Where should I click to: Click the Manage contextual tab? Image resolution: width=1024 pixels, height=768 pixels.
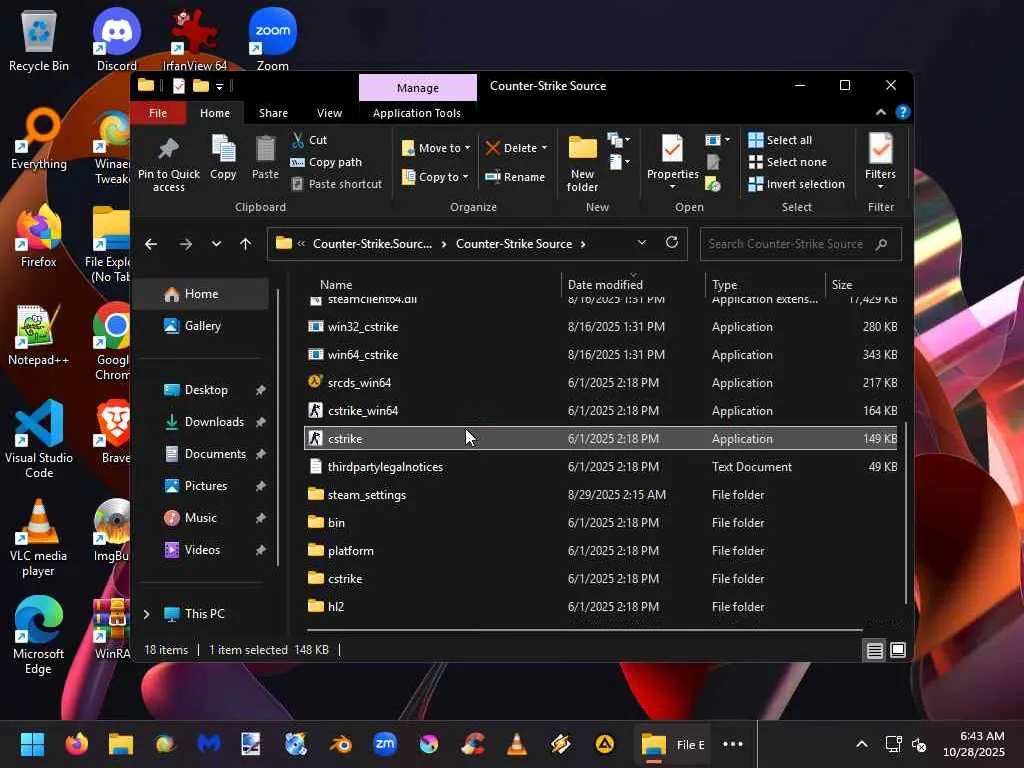[418, 88]
